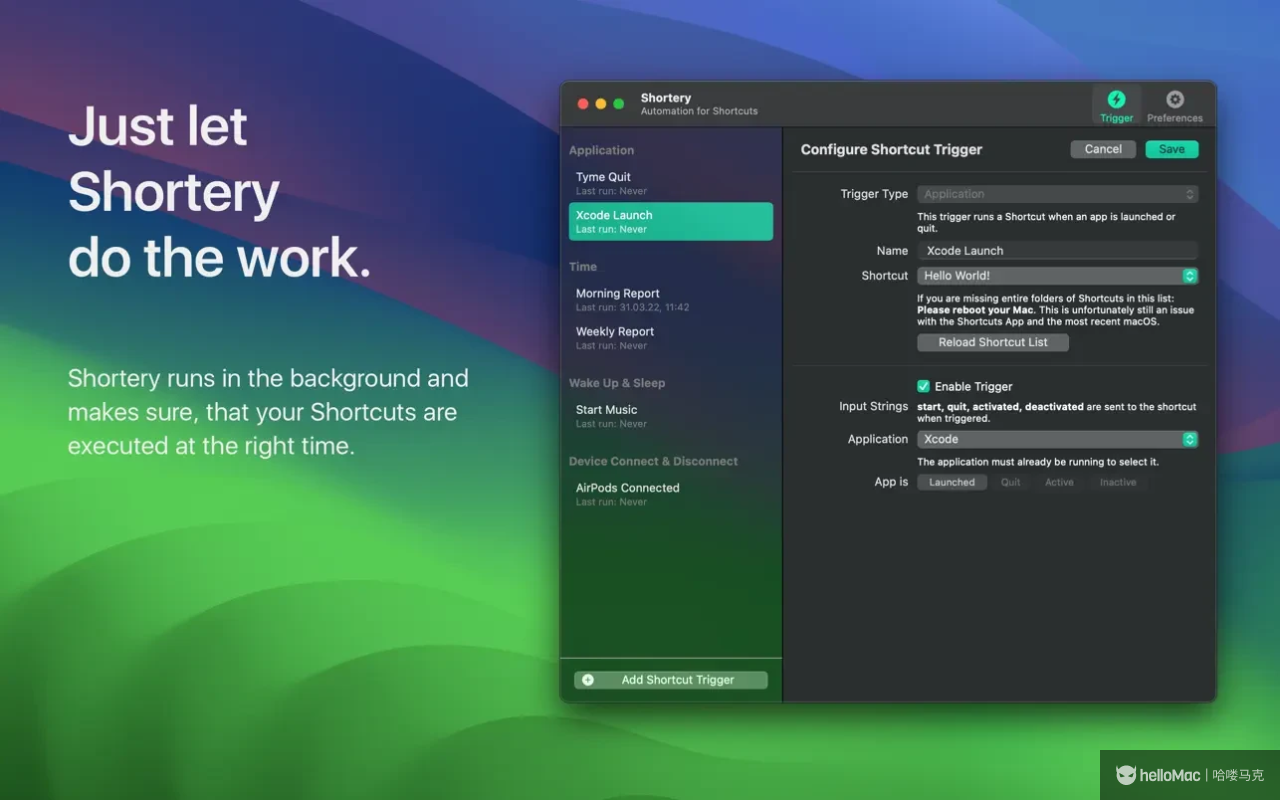Select the Start Music trigger
This screenshot has width=1280, height=800.
click(671, 416)
